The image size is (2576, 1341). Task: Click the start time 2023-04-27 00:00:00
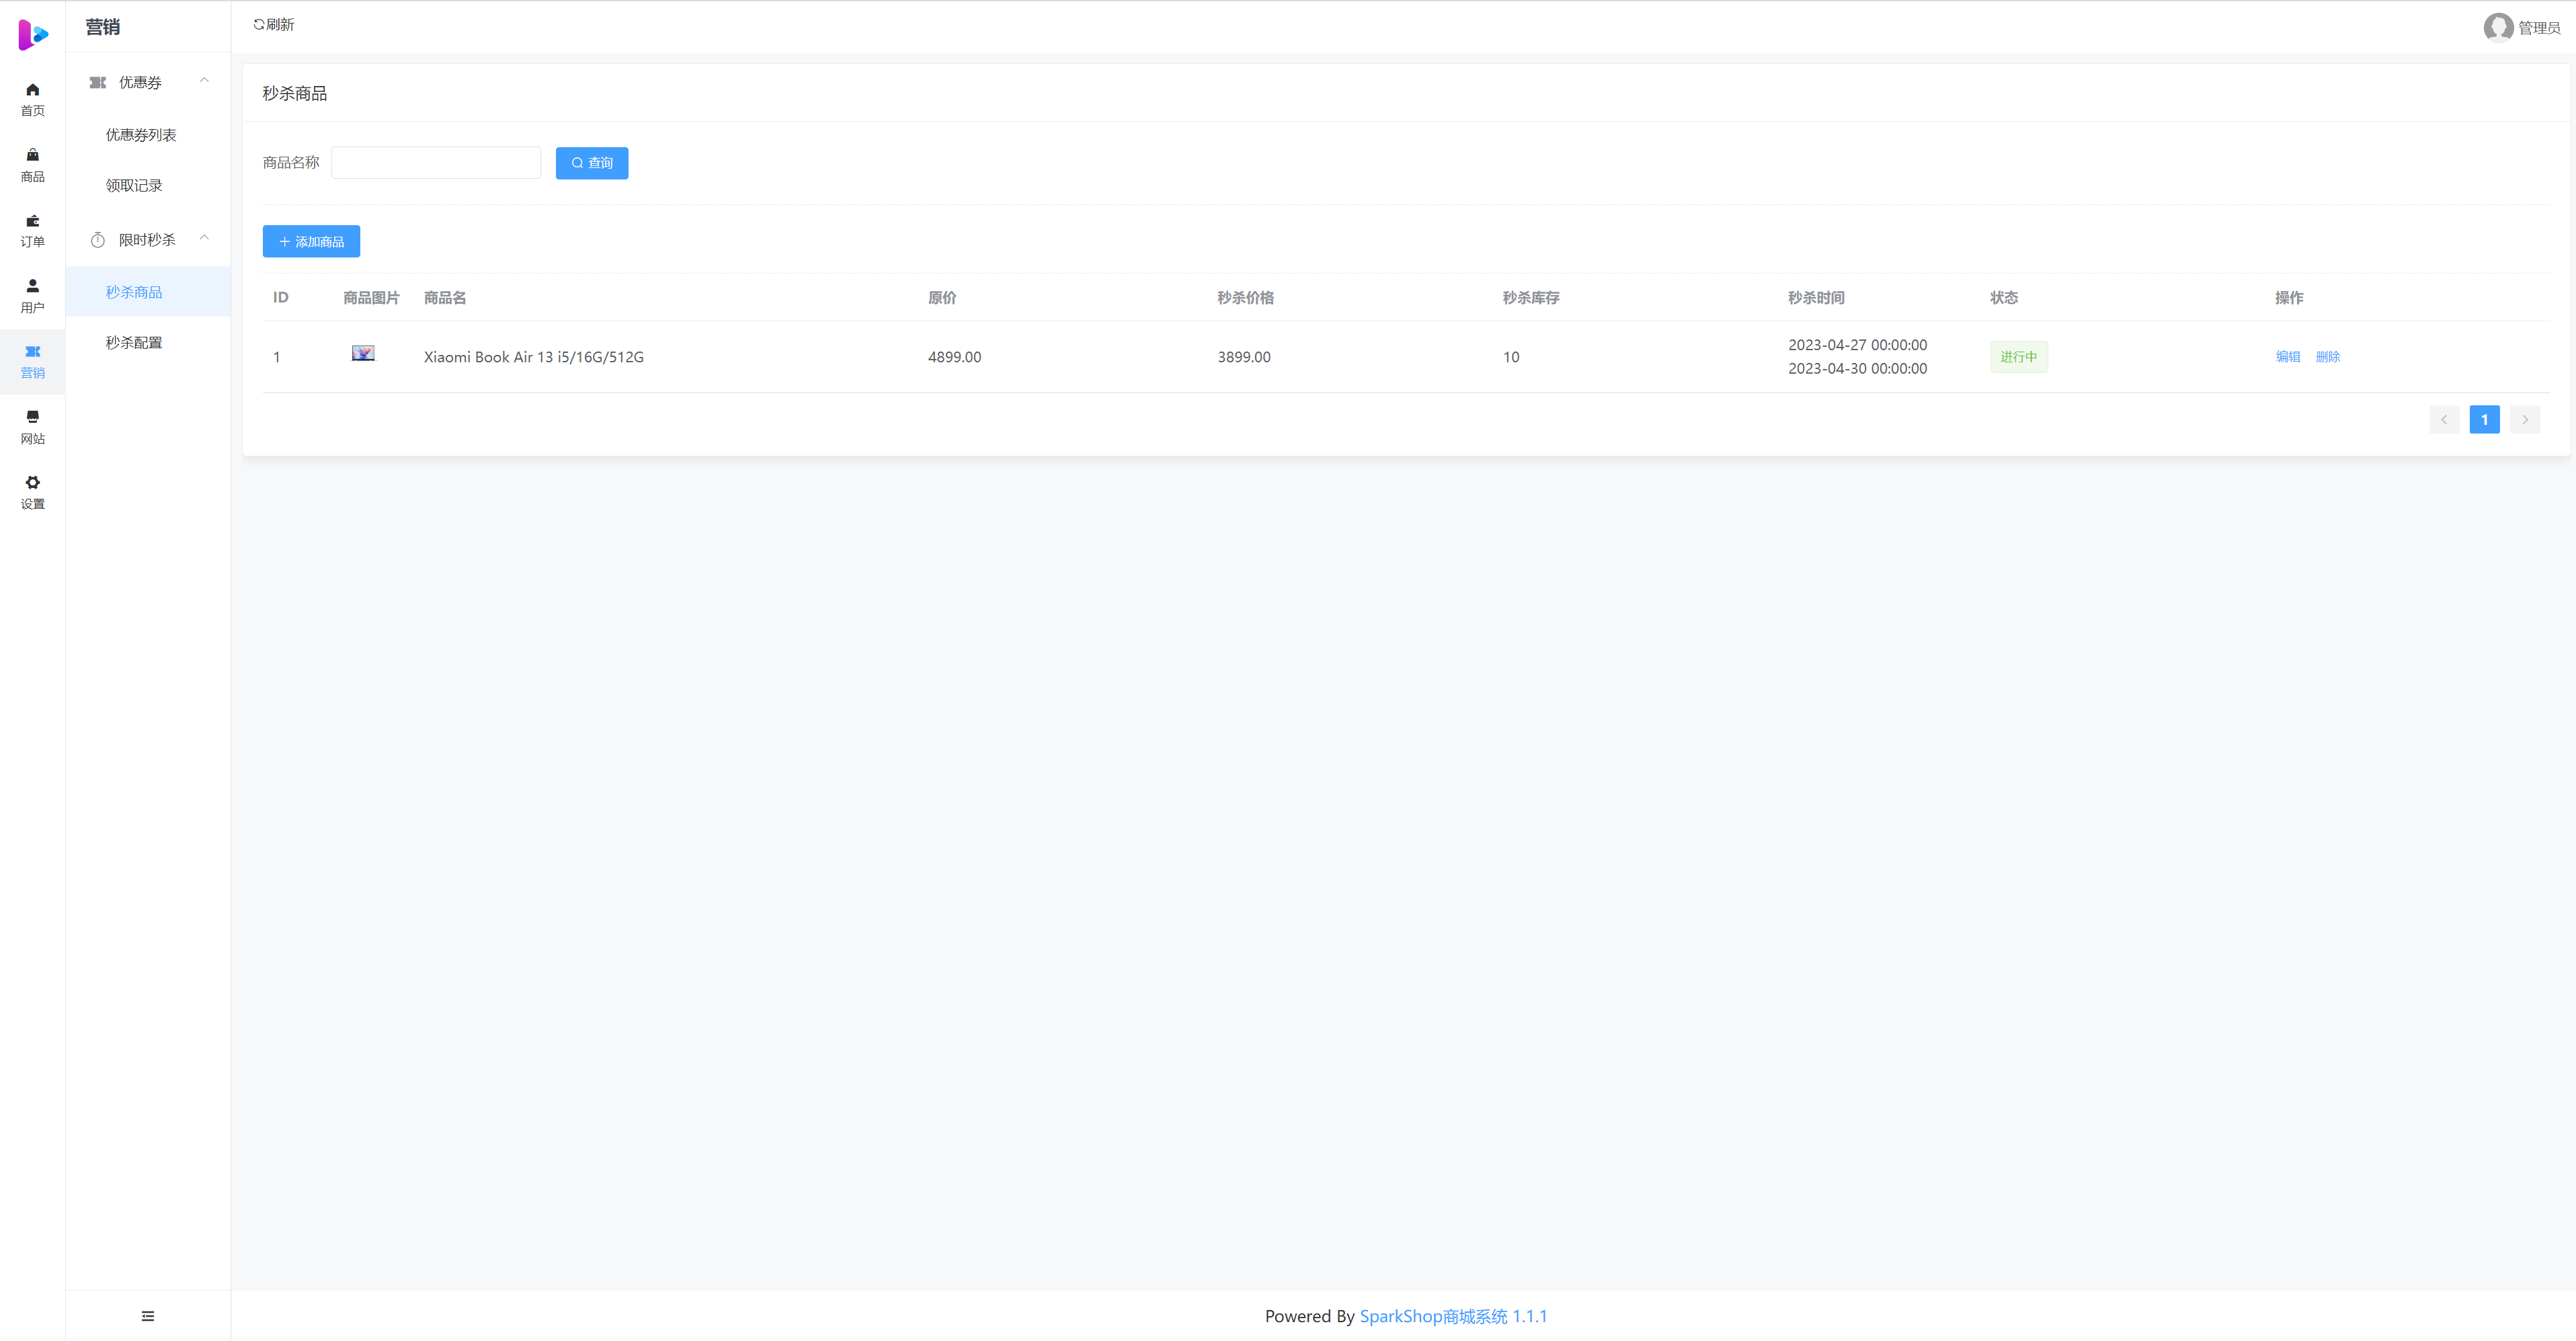pyautogui.click(x=1857, y=345)
